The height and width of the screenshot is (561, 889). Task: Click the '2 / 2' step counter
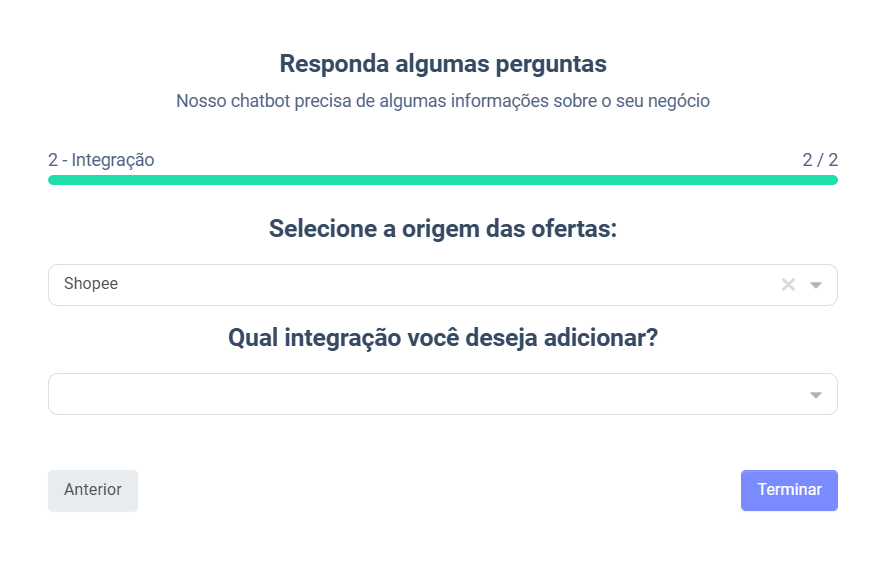pyautogui.click(x=820, y=160)
